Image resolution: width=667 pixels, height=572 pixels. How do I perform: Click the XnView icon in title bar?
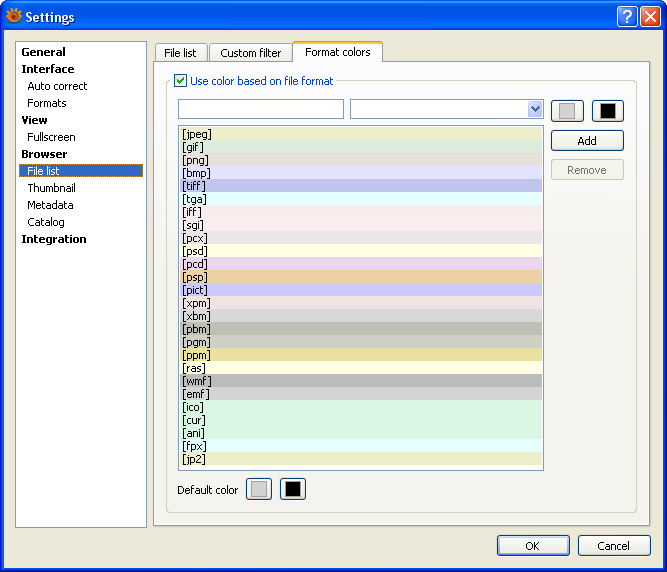[14, 16]
